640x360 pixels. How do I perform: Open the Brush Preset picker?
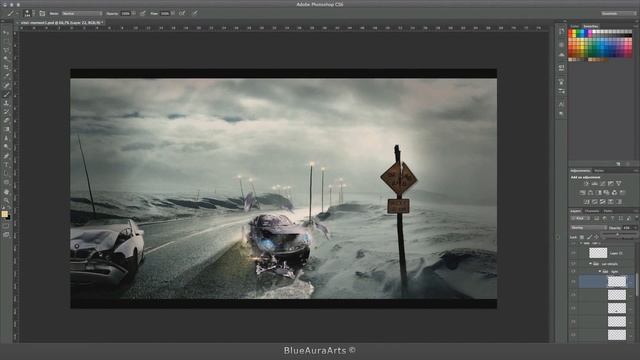[28, 13]
